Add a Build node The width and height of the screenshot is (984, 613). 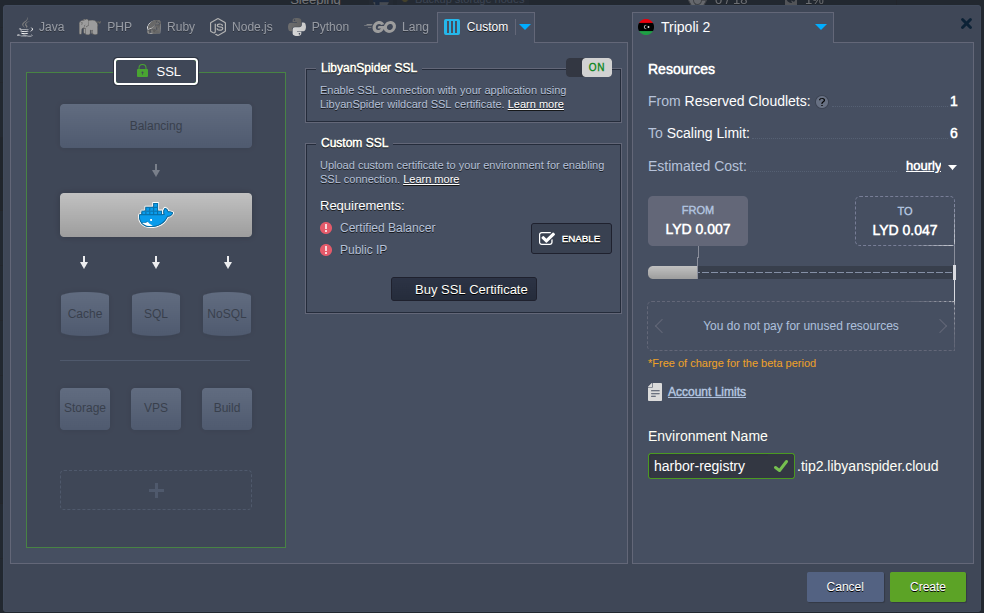click(x=226, y=408)
